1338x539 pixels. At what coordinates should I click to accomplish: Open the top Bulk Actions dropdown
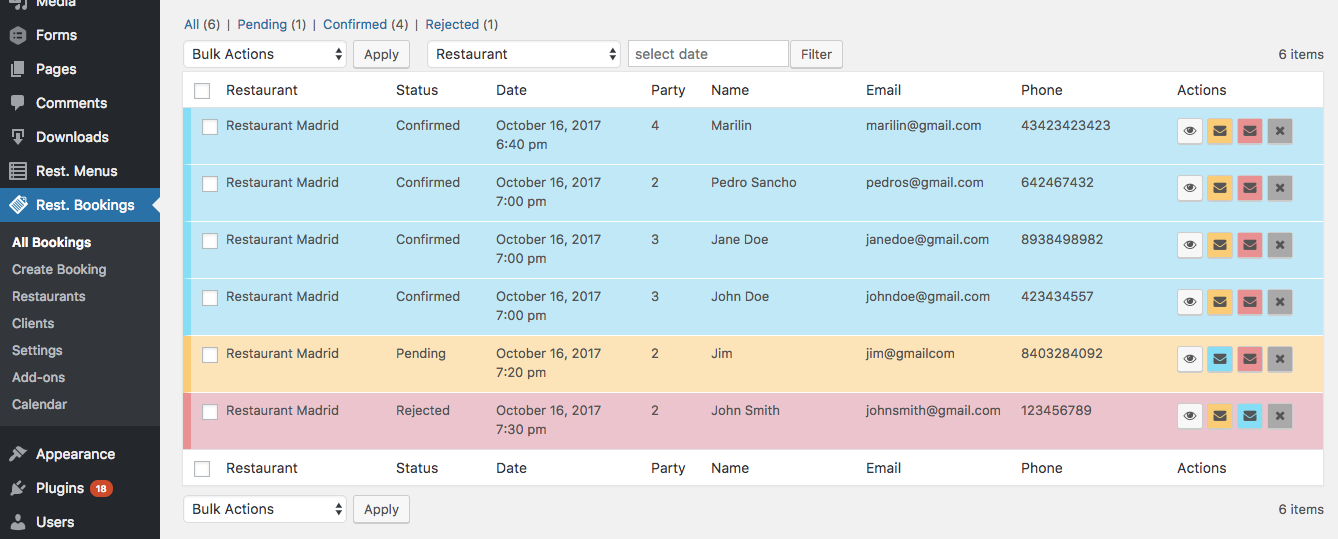(265, 54)
